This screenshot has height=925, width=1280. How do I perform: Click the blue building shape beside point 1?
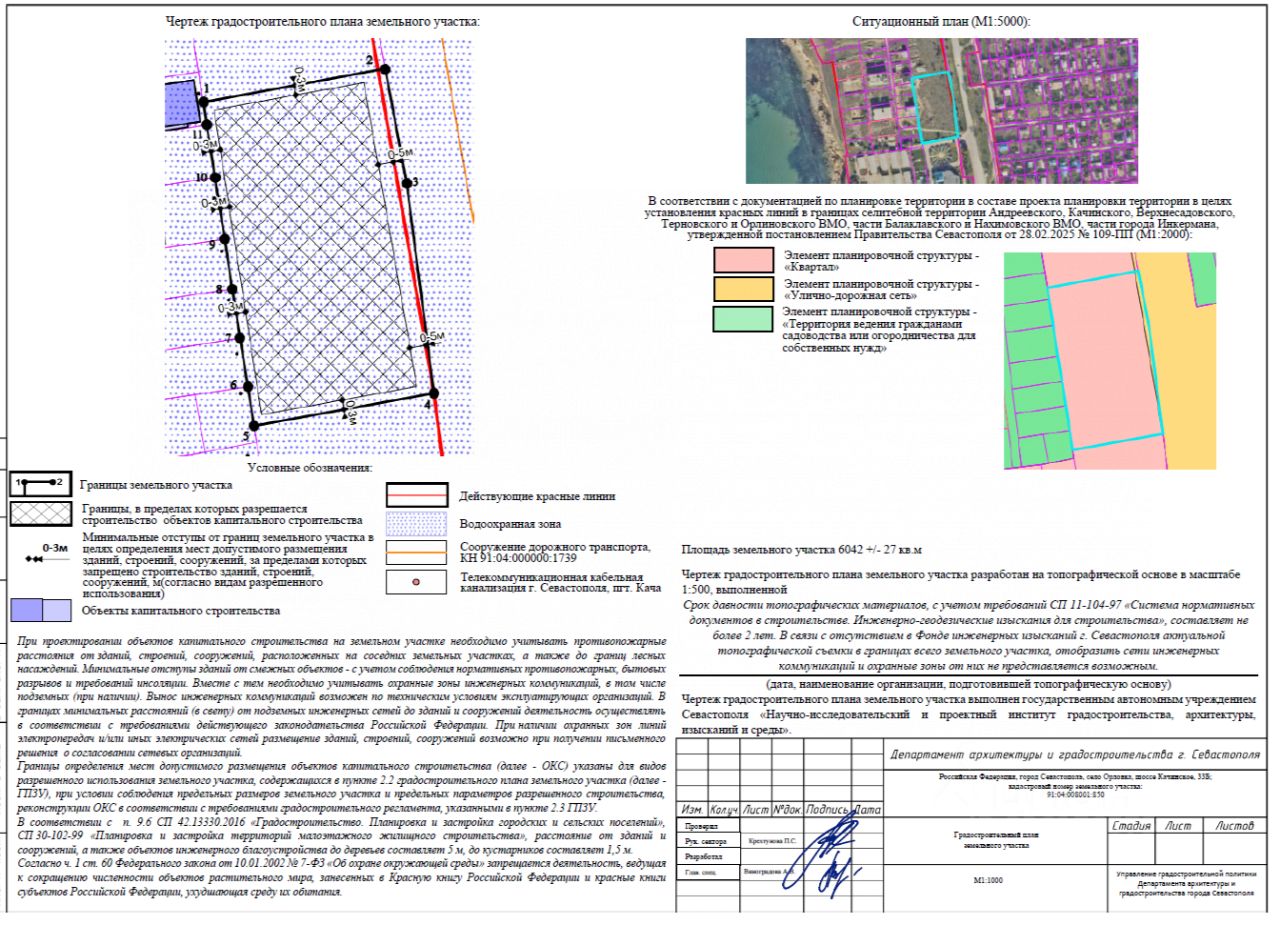[181, 103]
